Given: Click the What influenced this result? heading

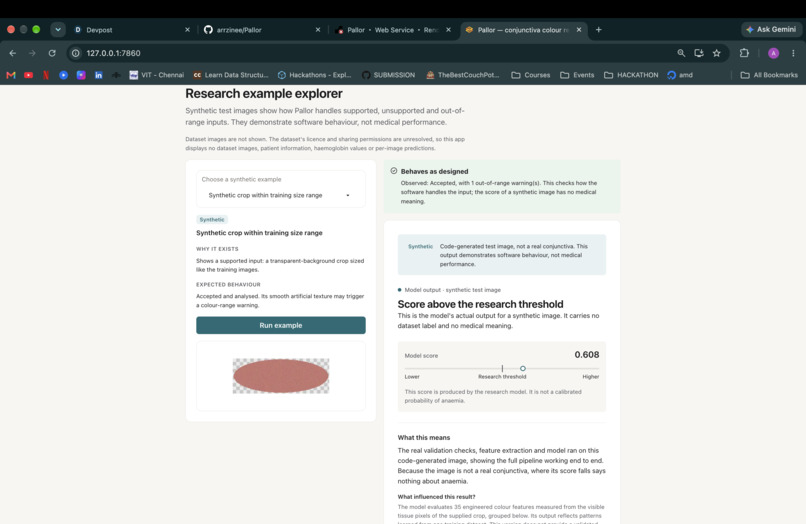Looking at the screenshot, I should pos(436,497).
